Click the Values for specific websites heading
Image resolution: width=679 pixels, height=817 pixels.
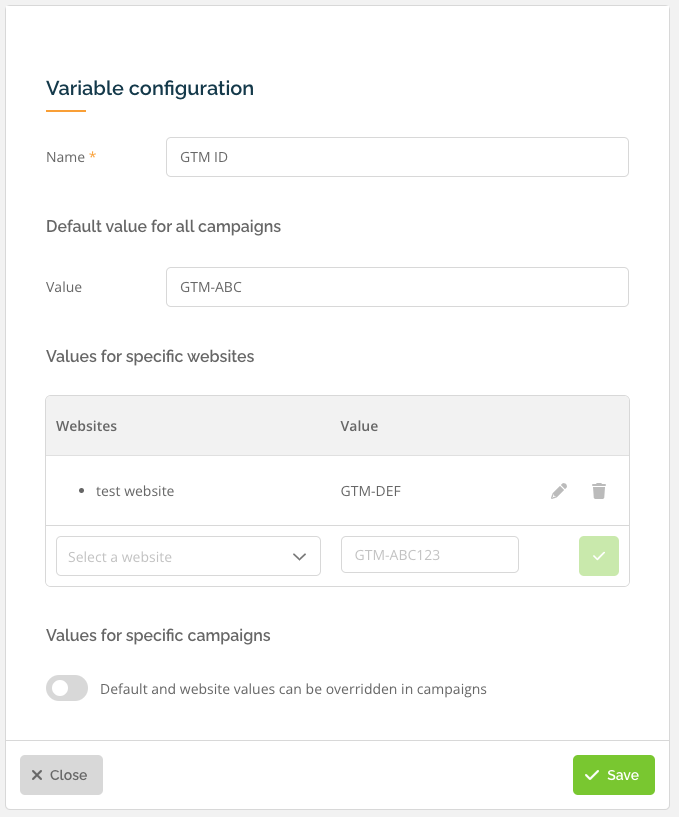pyautogui.click(x=151, y=356)
